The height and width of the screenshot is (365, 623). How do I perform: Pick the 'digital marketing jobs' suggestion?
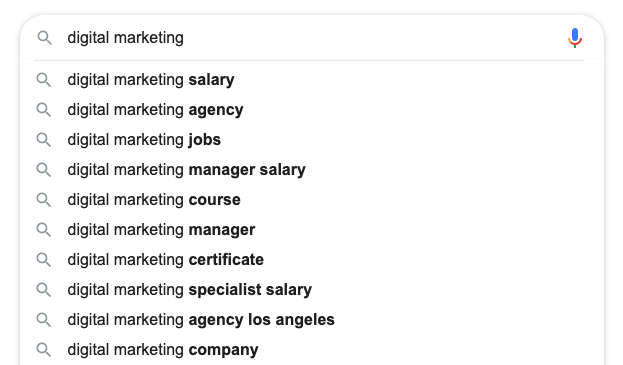(312, 140)
